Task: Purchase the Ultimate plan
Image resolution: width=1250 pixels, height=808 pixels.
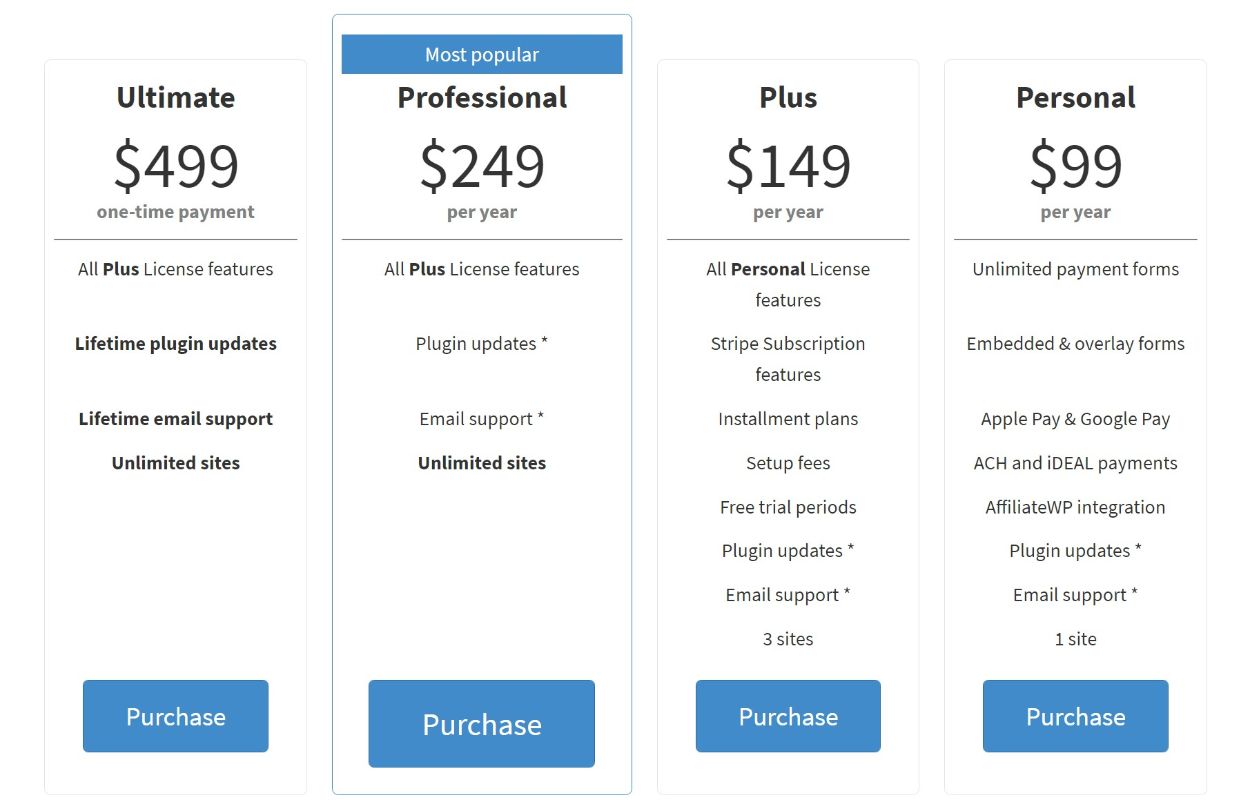Action: coord(175,716)
